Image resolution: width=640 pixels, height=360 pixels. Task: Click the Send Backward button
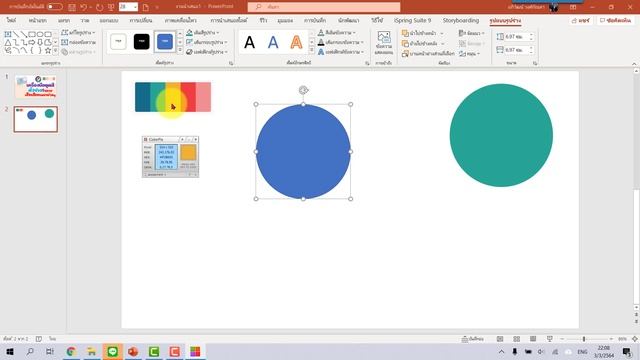point(423,43)
